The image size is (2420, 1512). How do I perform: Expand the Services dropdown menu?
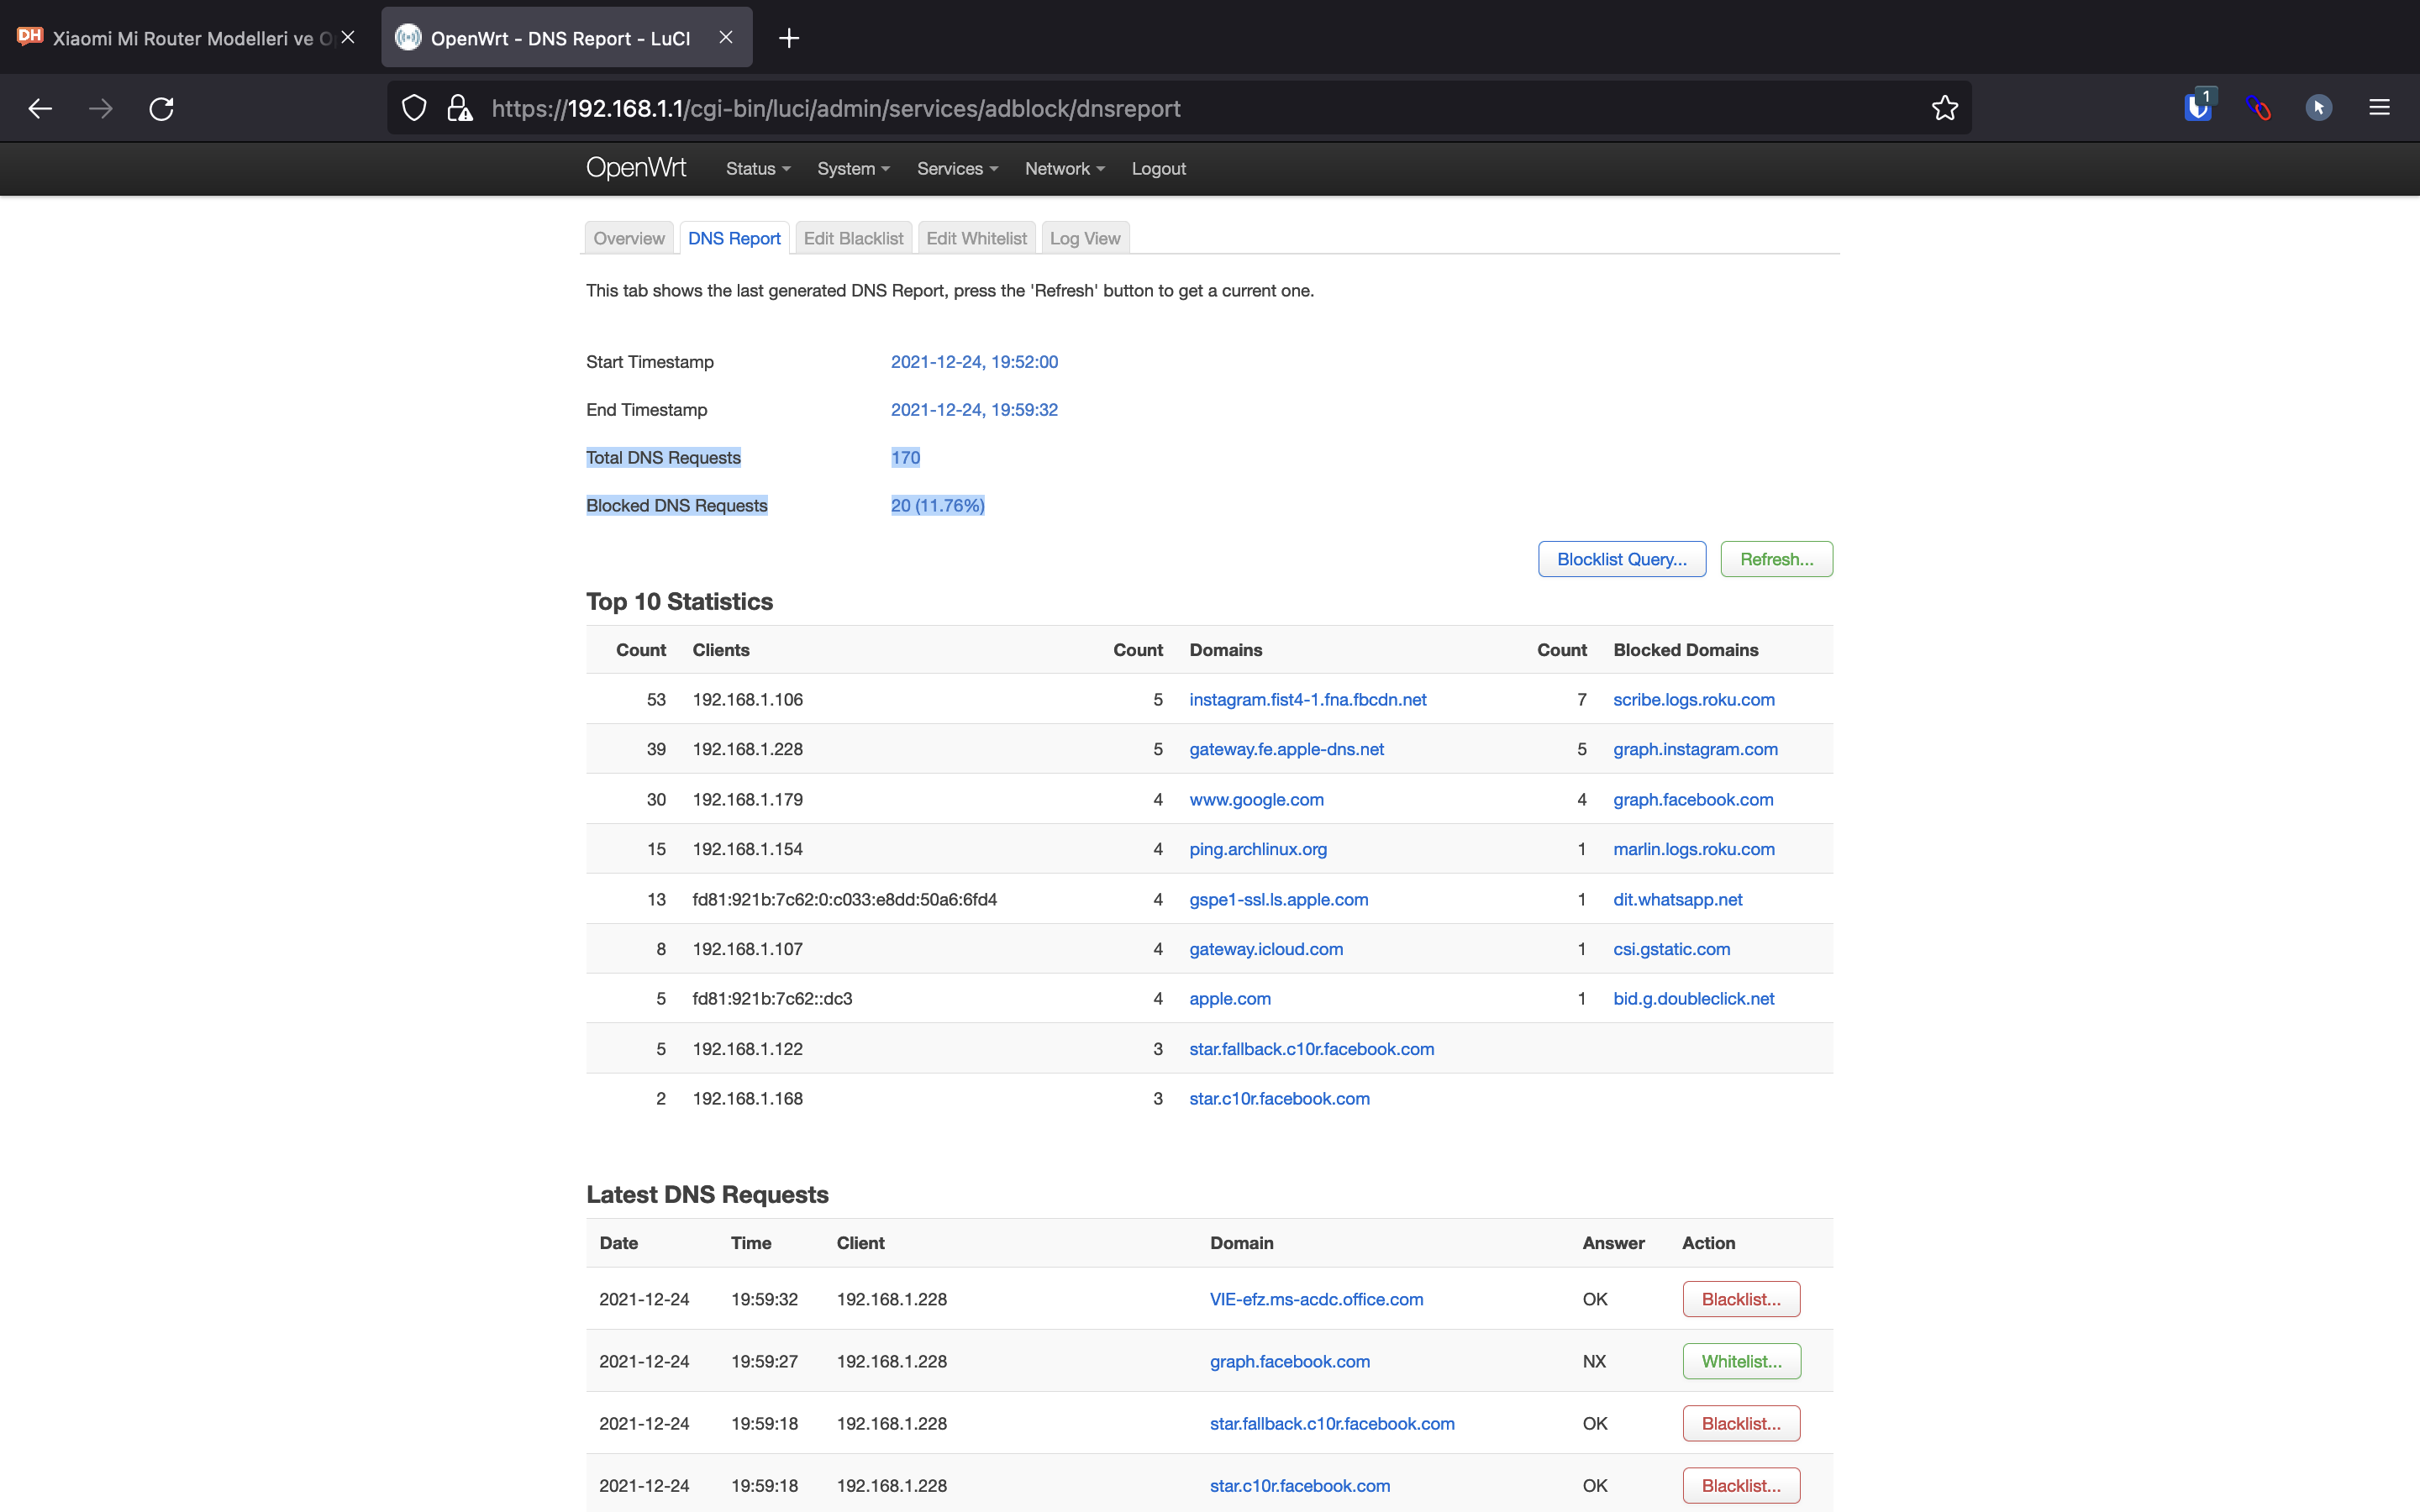click(957, 169)
